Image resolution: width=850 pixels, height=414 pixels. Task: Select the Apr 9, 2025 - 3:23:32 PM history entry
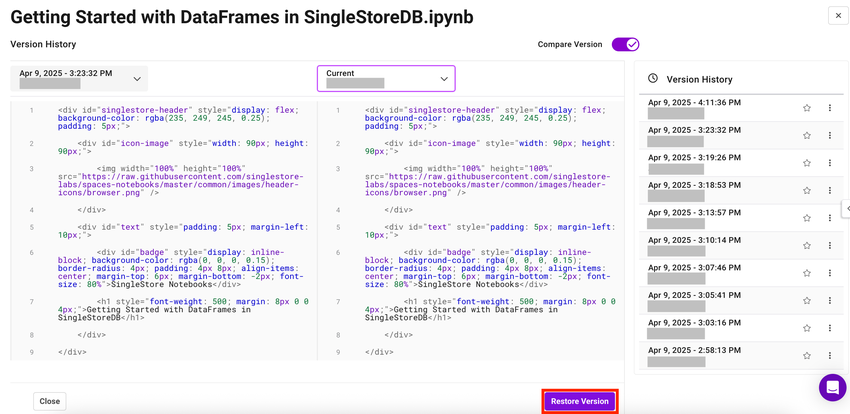click(741, 135)
